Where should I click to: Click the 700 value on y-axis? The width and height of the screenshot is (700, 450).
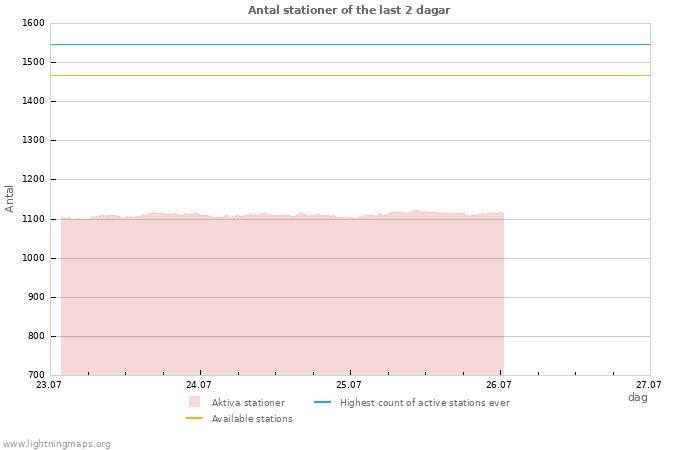pos(36,375)
